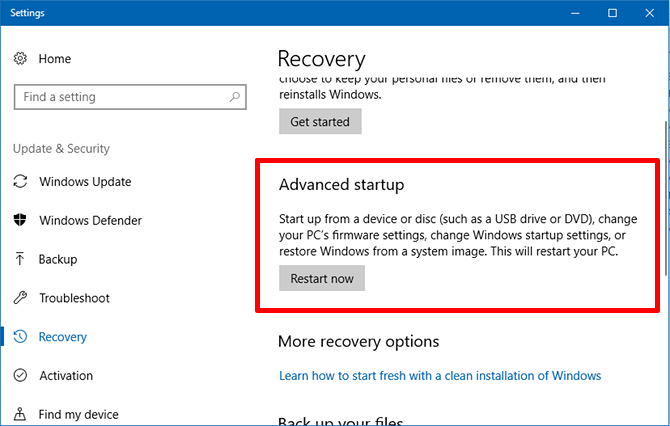This screenshot has width=670, height=426.
Task: Click Get started to reset PC
Action: pyautogui.click(x=320, y=121)
